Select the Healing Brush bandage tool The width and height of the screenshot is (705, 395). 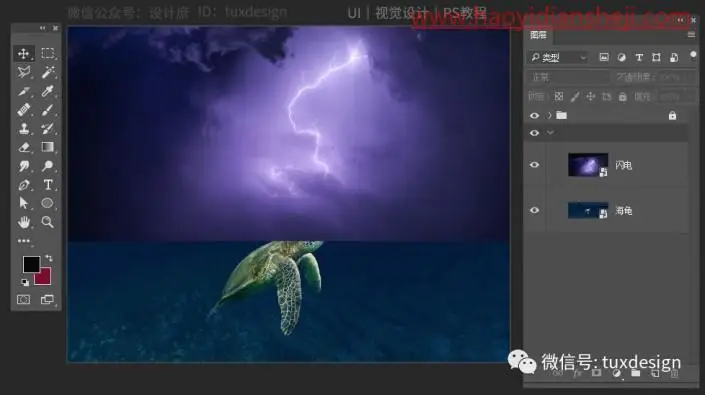[23, 110]
